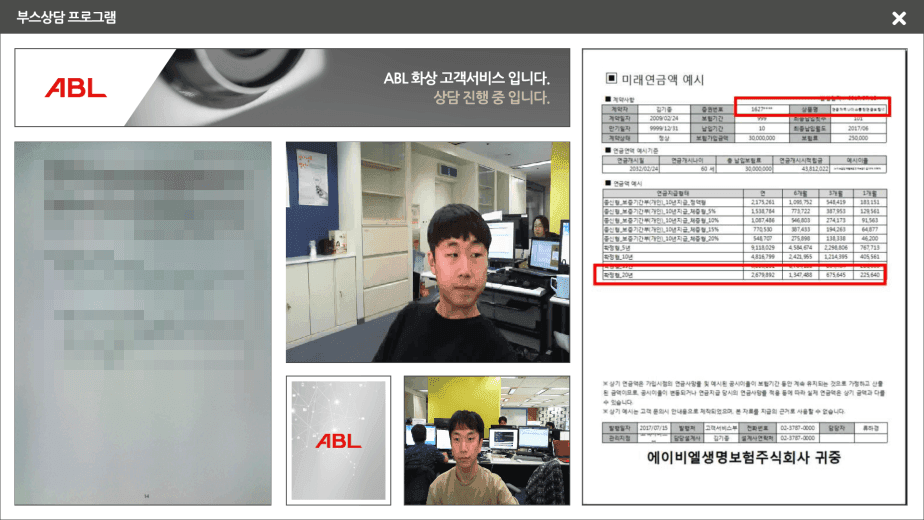Click the ABL 화상 고객서비스 입니다 text
Viewport: 924px width, 520px height.
pyautogui.click(x=467, y=78)
